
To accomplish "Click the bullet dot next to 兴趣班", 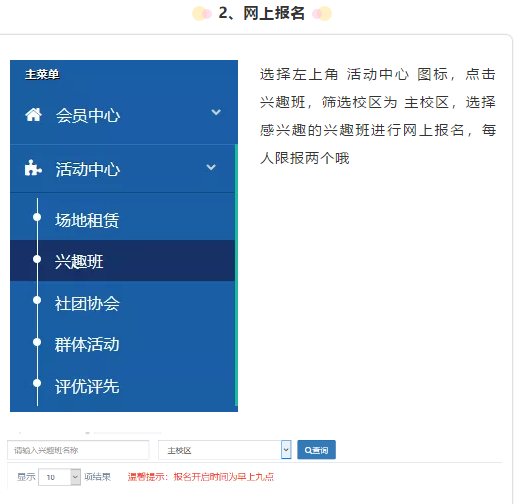I will tap(37, 259).
